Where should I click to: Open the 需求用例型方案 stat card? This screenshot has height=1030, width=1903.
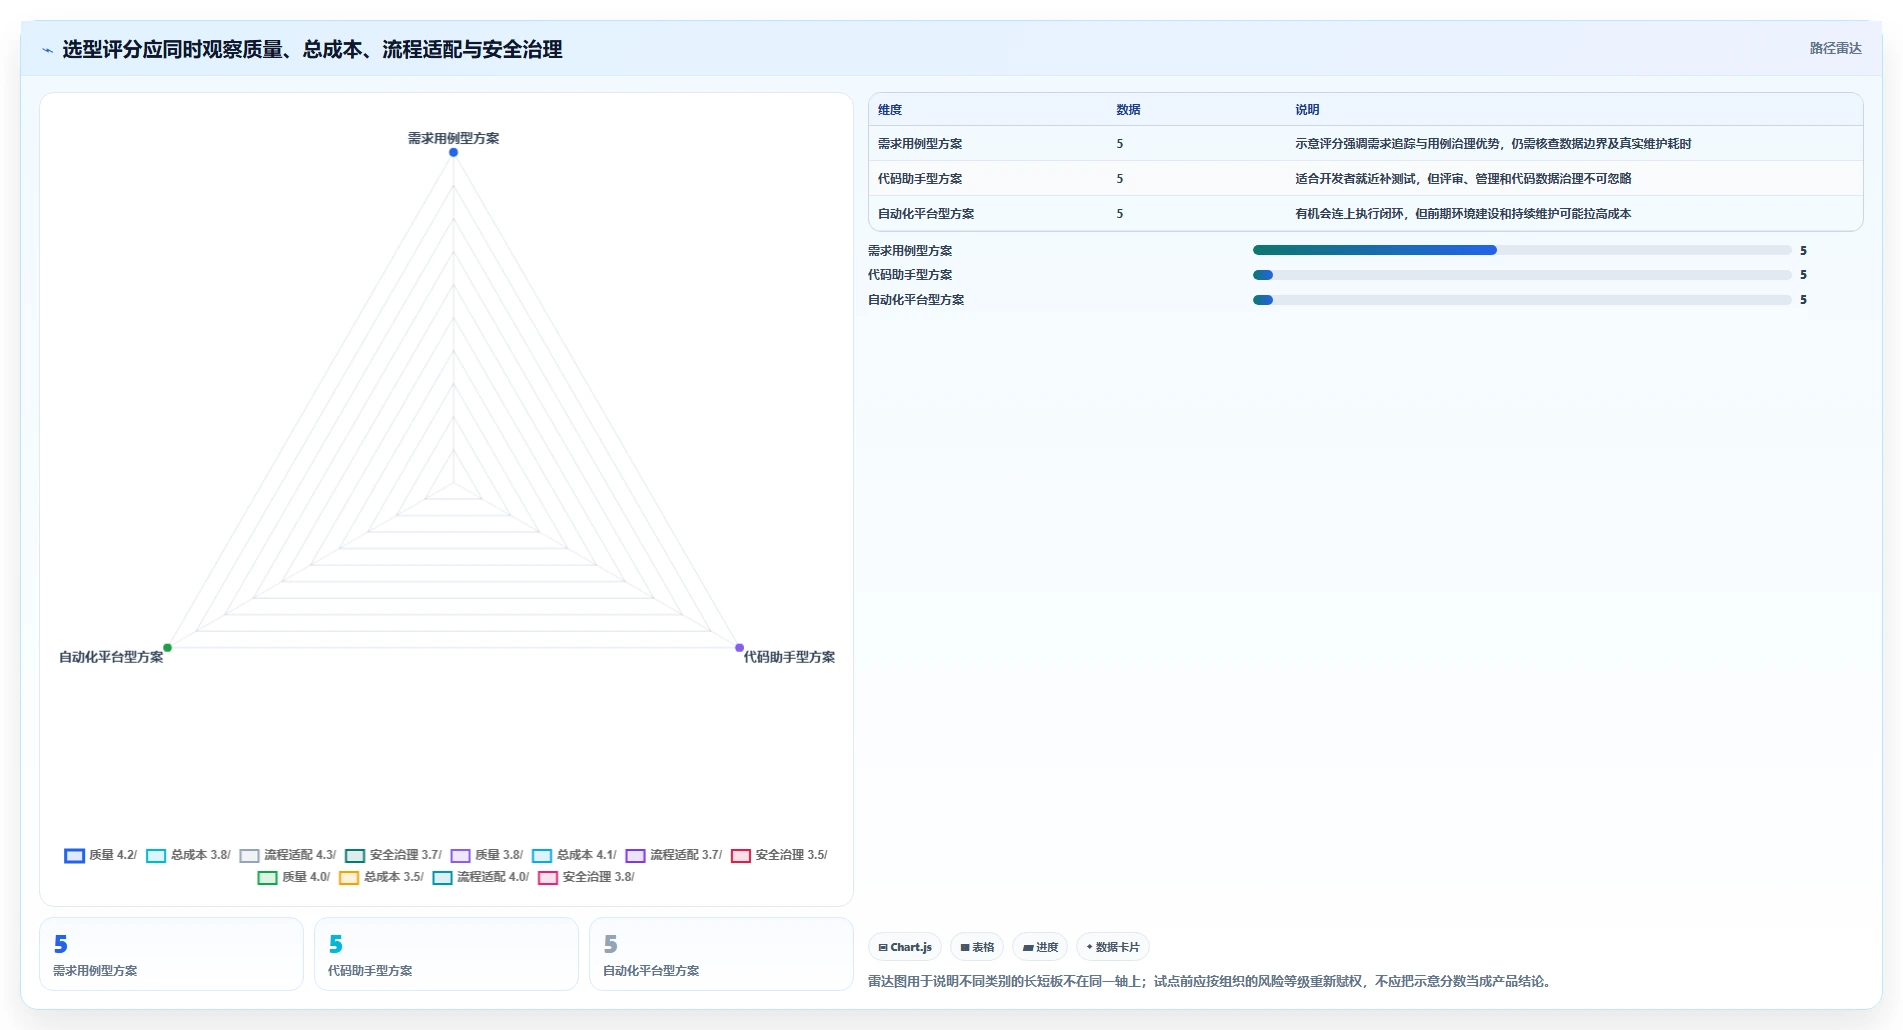coord(171,954)
